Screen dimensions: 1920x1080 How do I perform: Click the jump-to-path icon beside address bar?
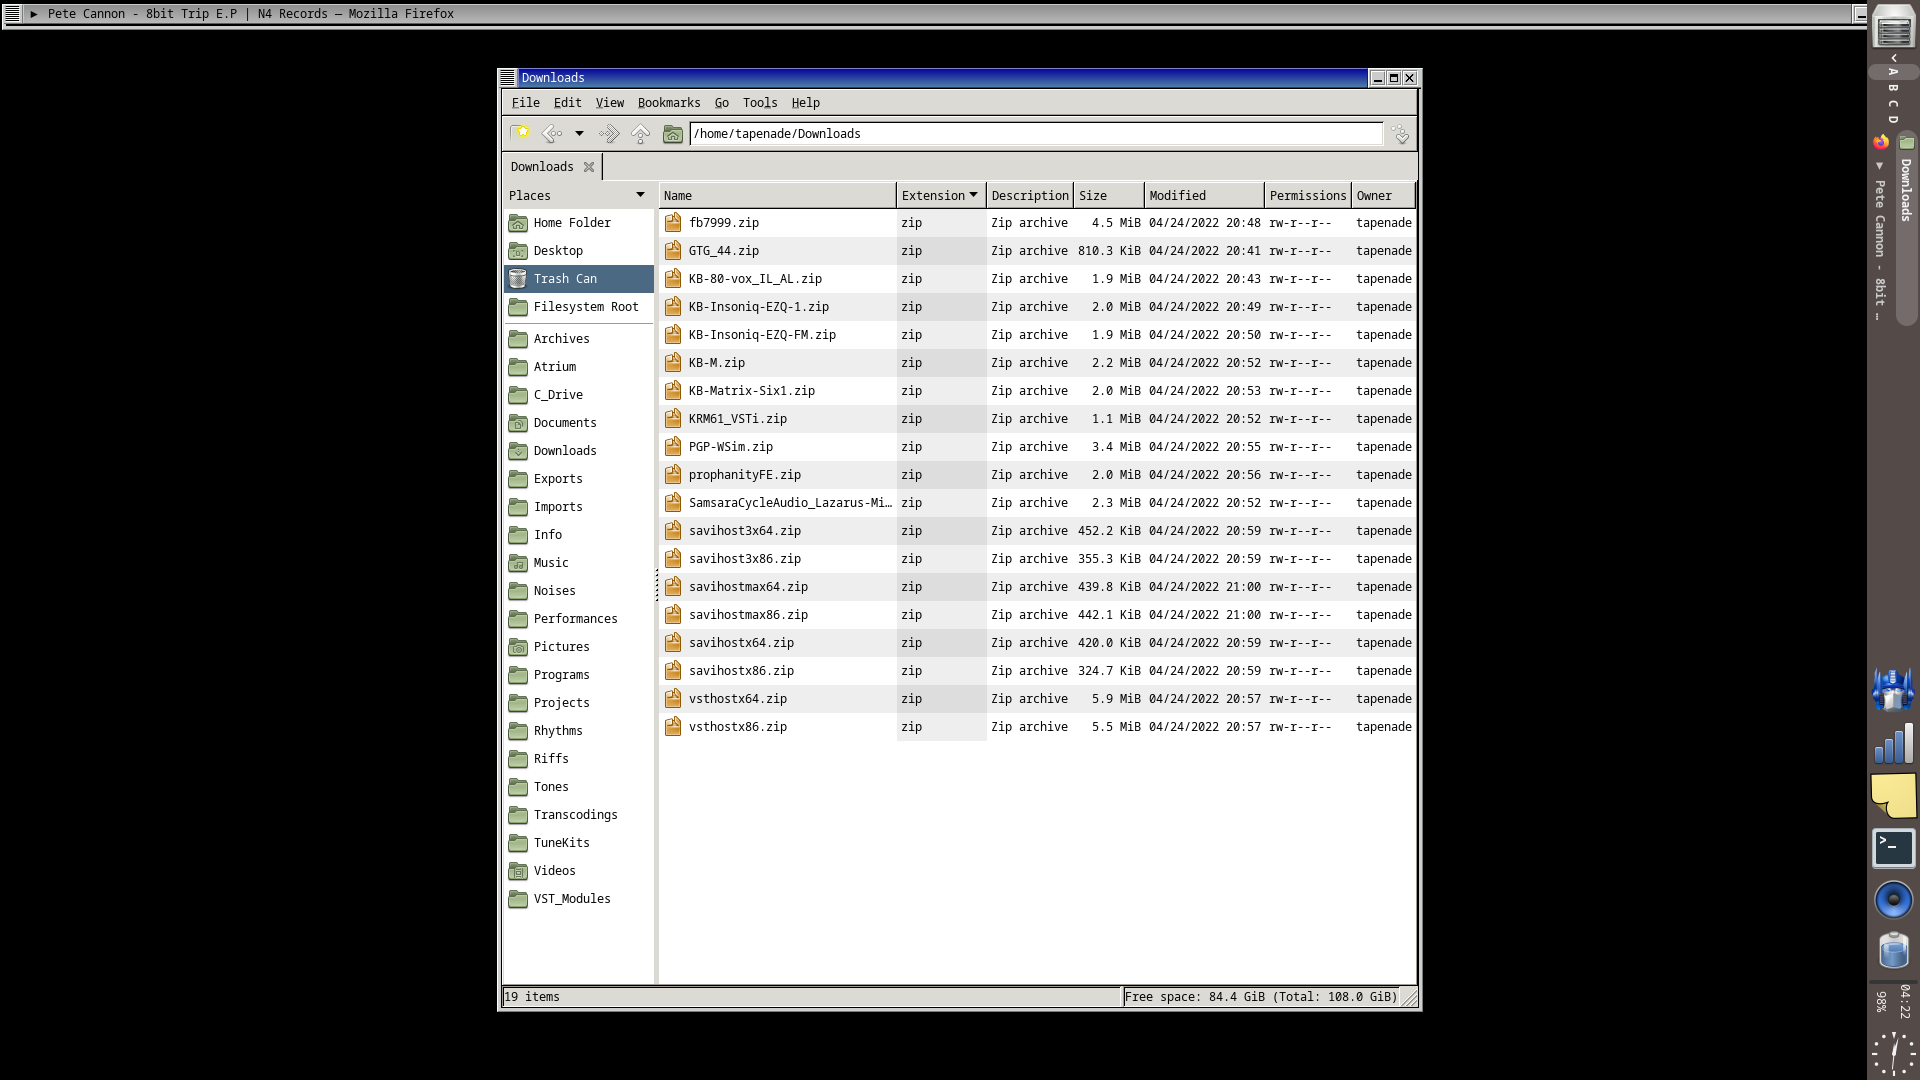(1401, 134)
